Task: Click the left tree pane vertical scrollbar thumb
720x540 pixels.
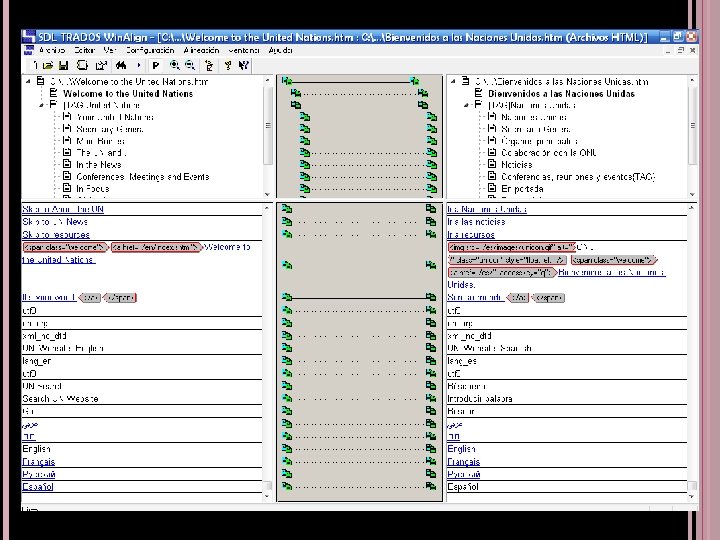Action: pos(268,125)
